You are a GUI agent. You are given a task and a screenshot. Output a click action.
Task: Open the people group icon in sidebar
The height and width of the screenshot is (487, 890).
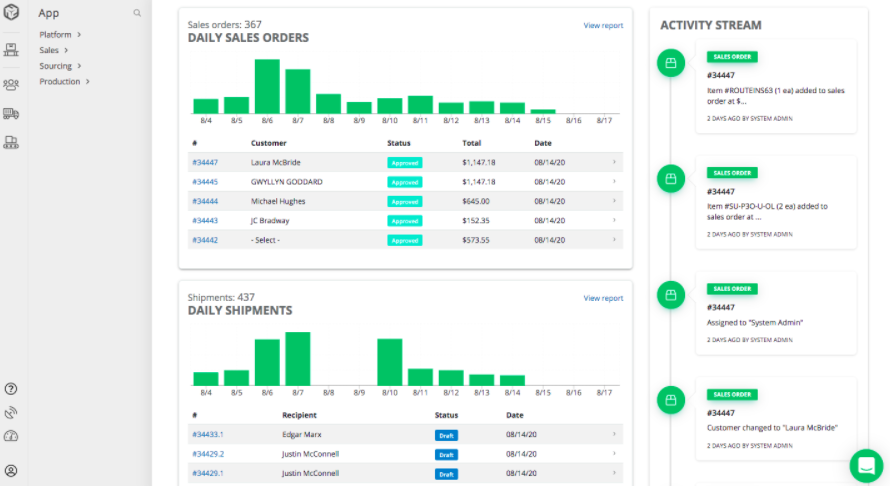[x=12, y=85]
